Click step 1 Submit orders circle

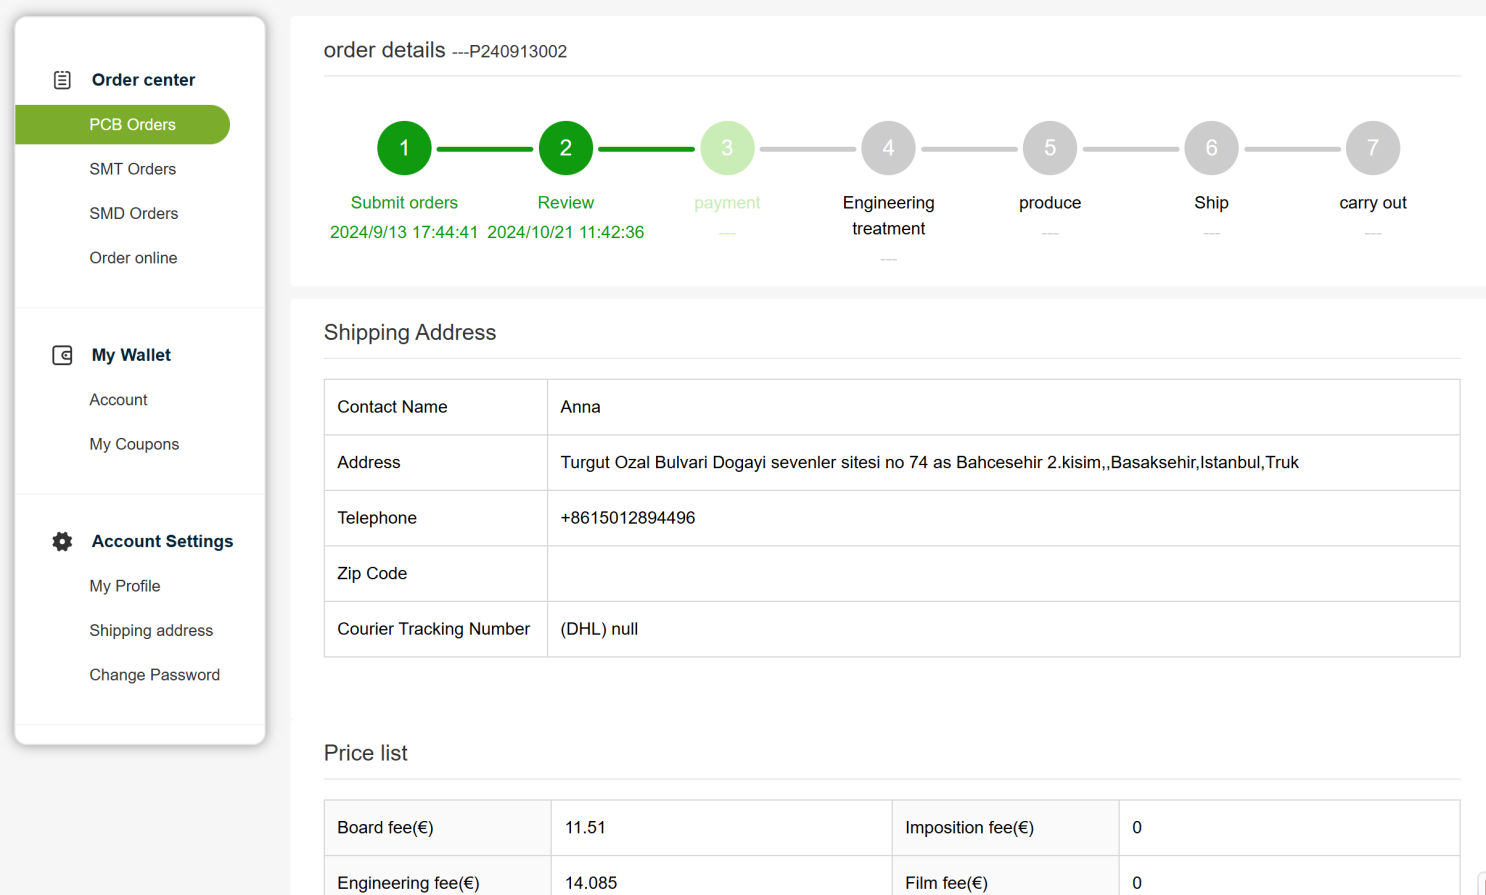coord(404,148)
